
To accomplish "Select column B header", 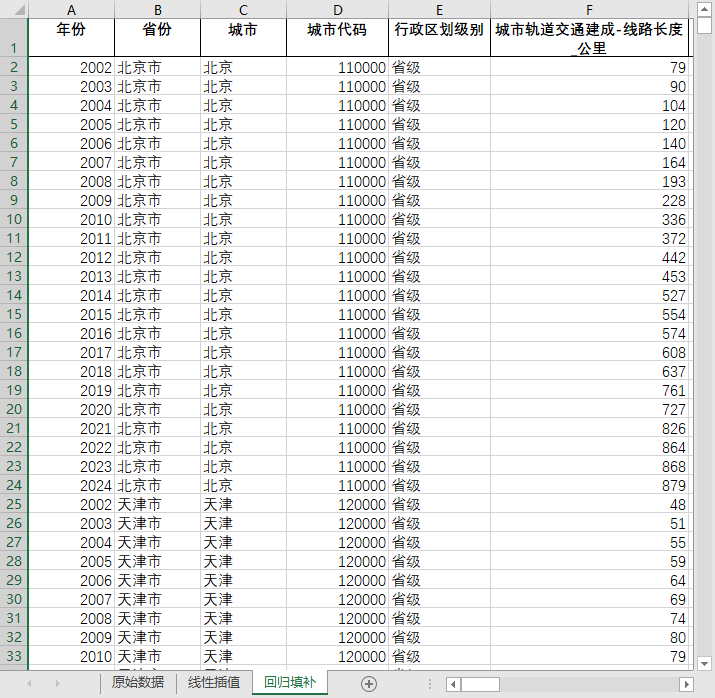I will (x=157, y=10).
